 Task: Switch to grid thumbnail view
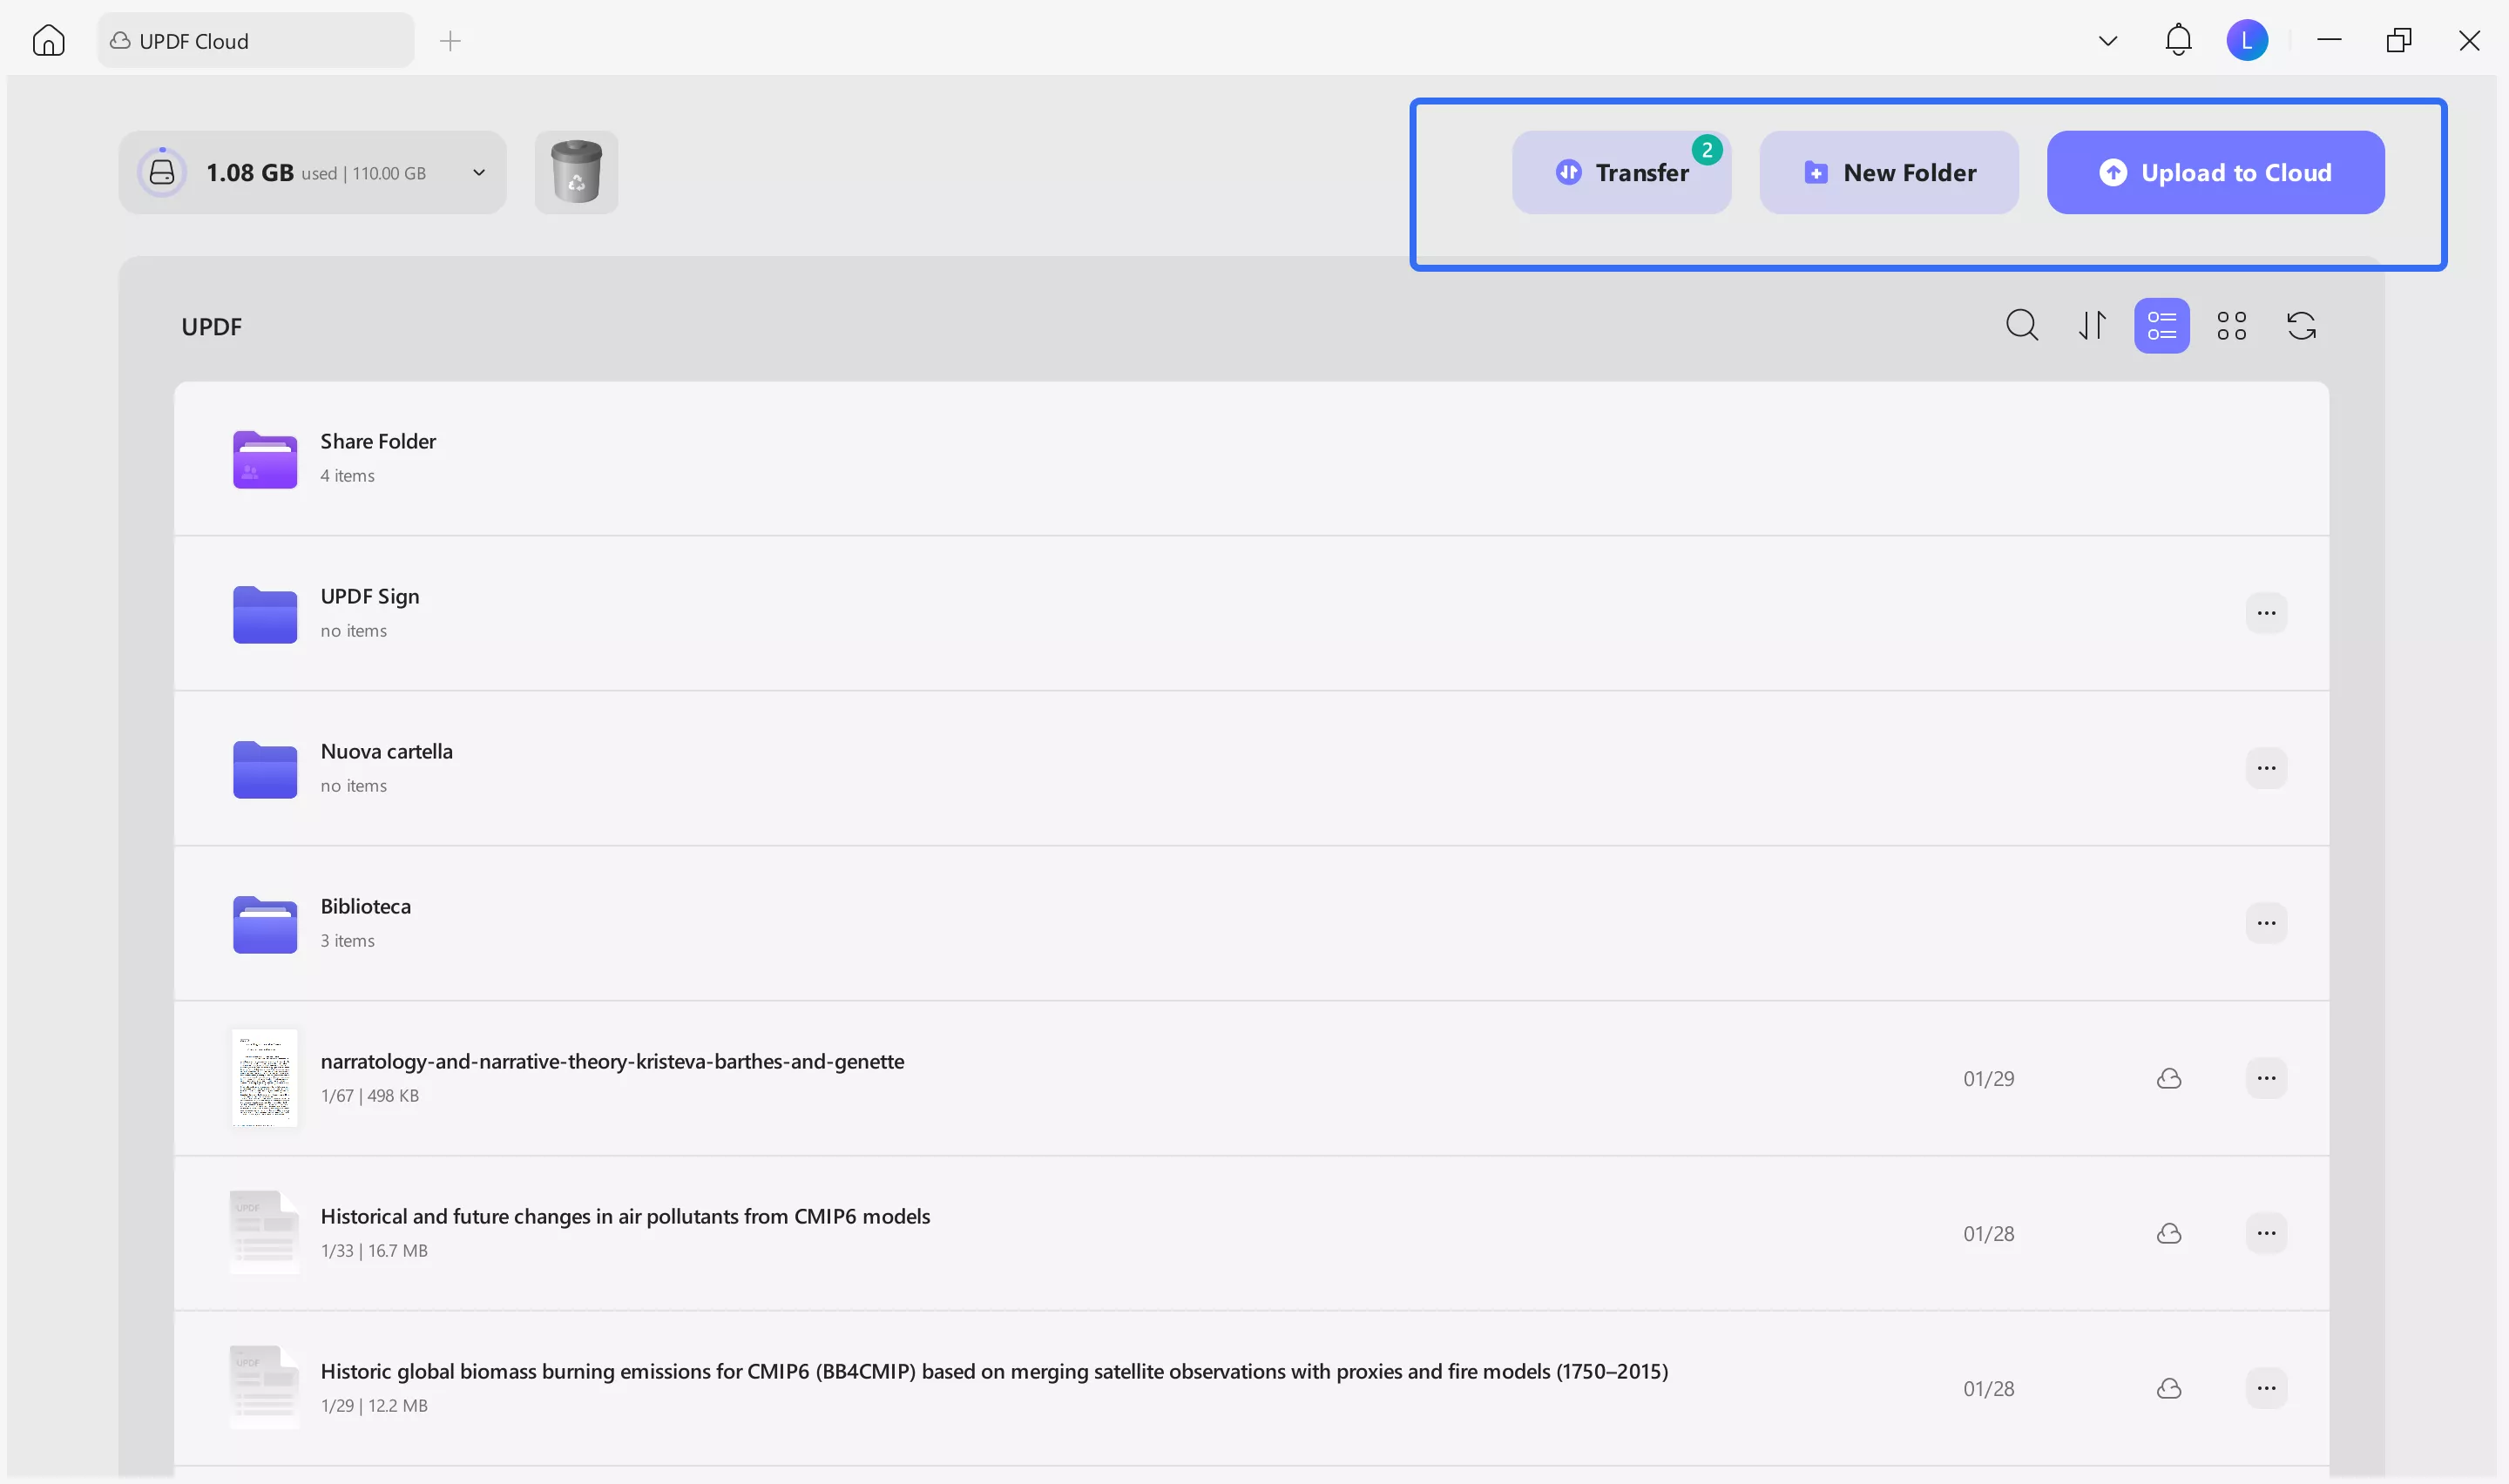[2231, 325]
